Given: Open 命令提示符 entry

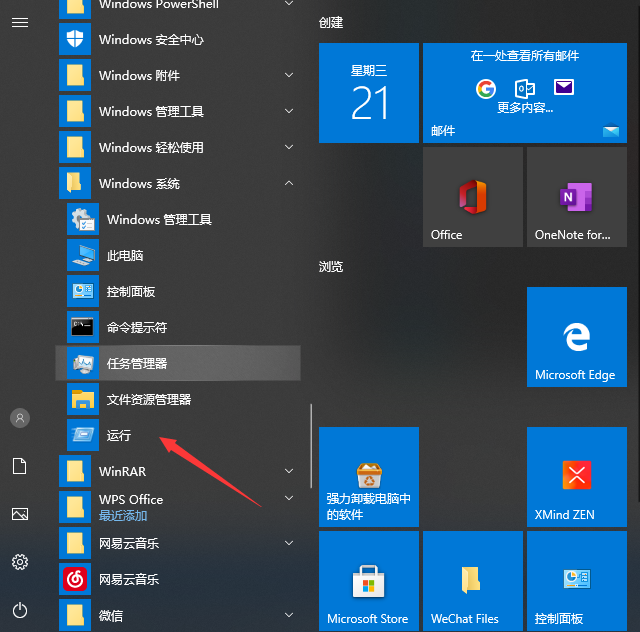Looking at the screenshot, I should pos(137,328).
